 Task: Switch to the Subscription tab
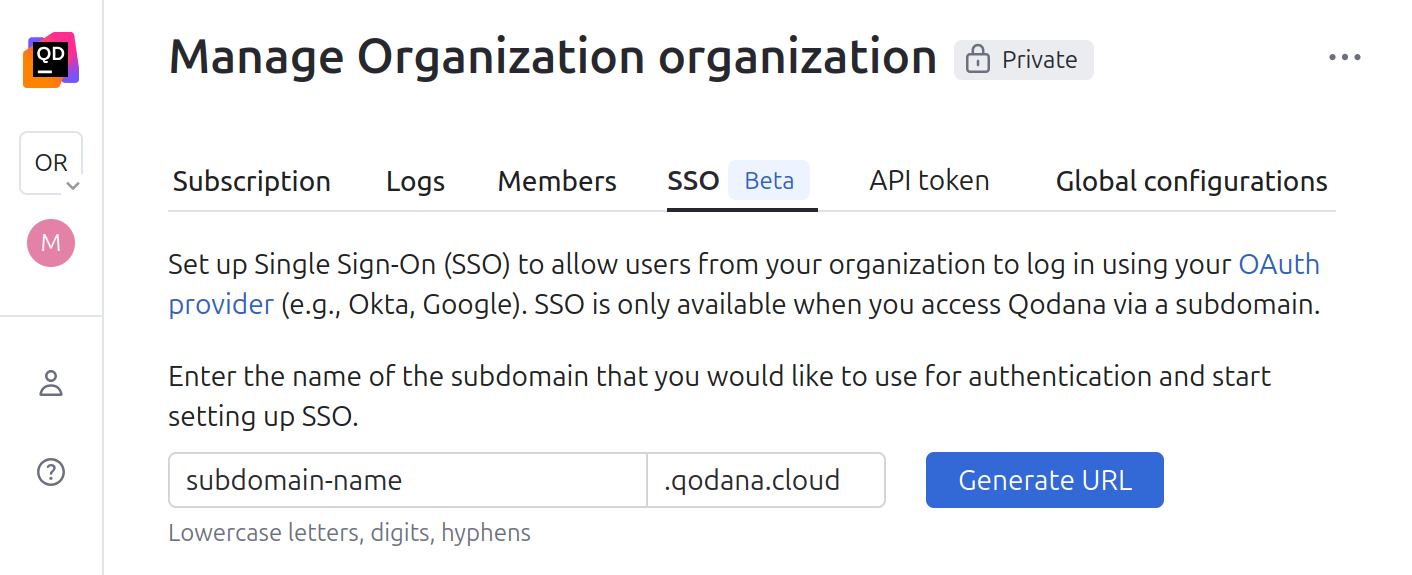point(252,181)
